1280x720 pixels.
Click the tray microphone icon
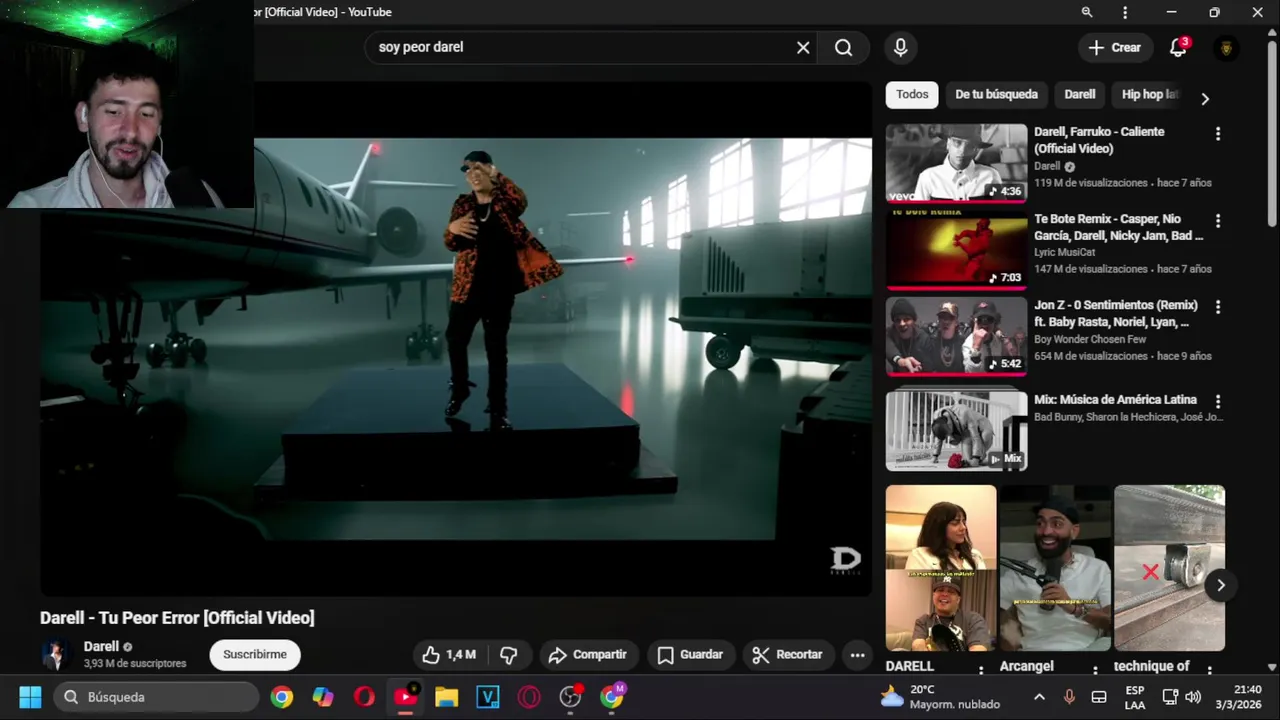(1069, 697)
